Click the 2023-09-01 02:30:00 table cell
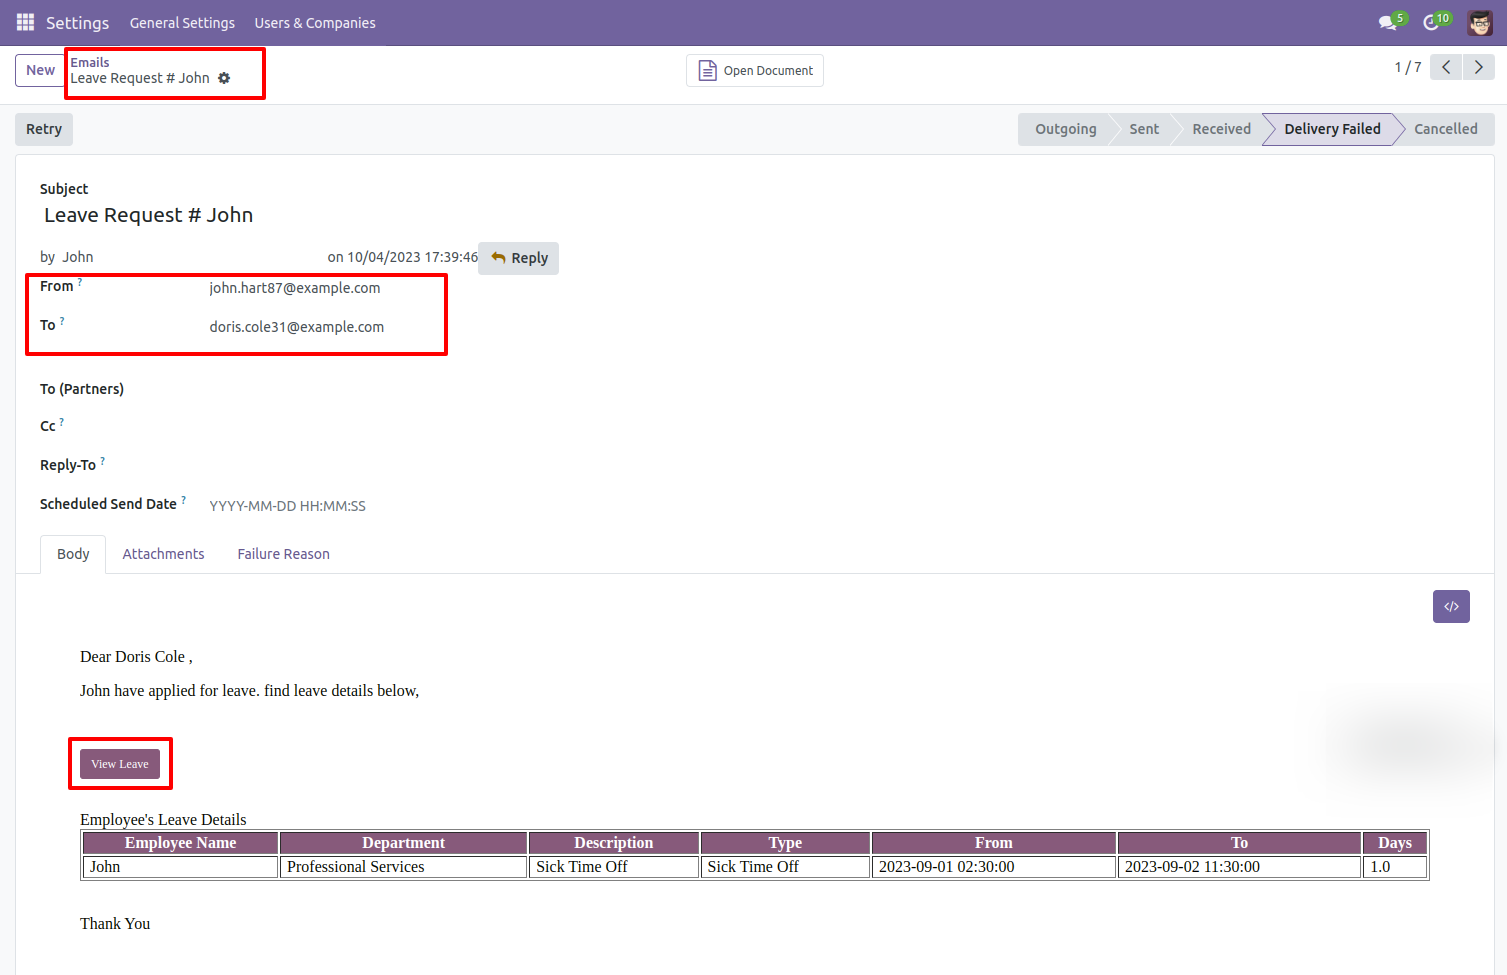 coord(993,867)
